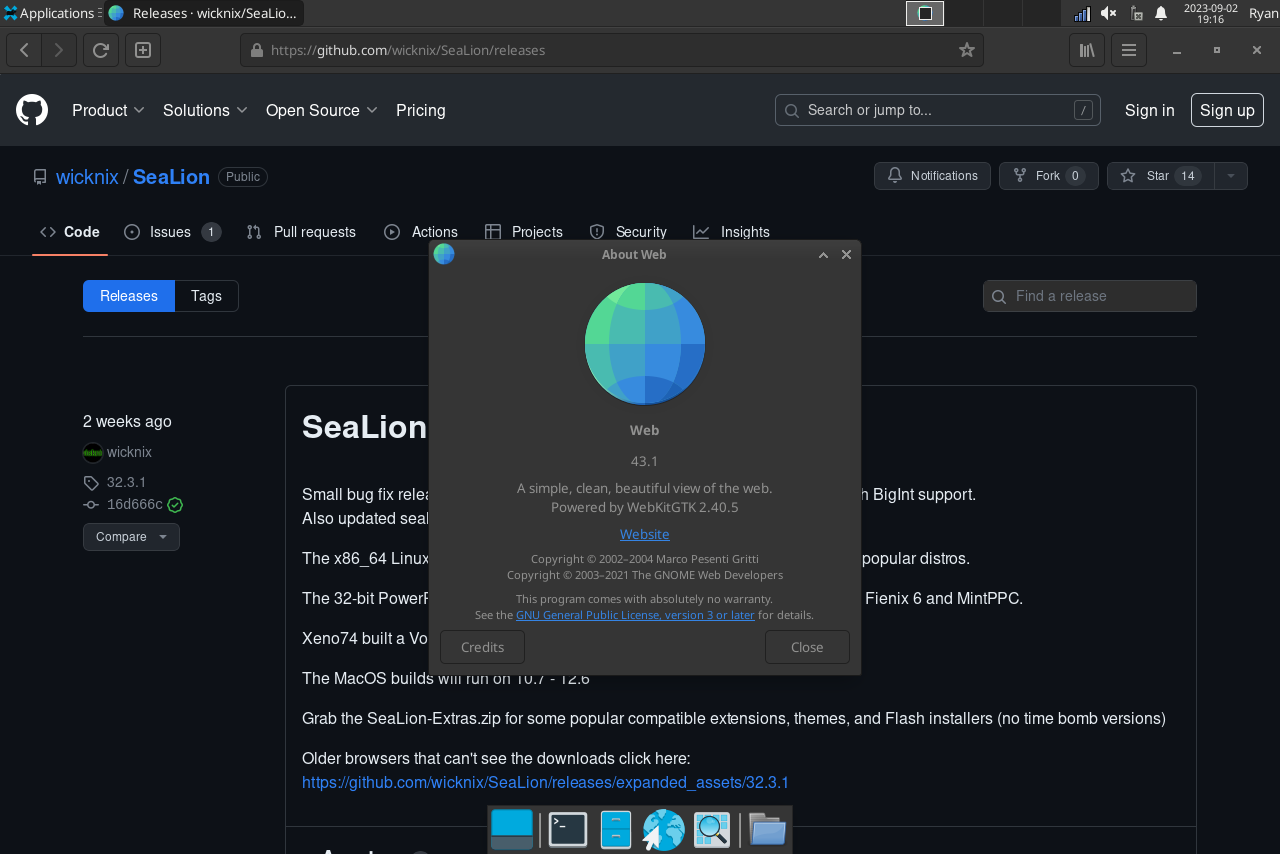This screenshot has width=1280, height=854.
Task: Click the wicknix author name
Action: [x=129, y=452]
